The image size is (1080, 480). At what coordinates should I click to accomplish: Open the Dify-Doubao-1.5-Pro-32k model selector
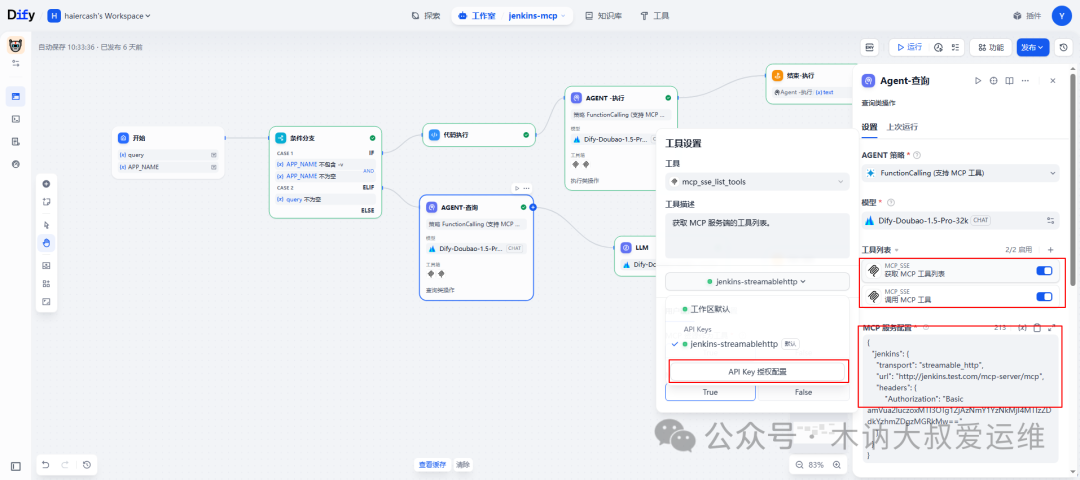pos(951,220)
